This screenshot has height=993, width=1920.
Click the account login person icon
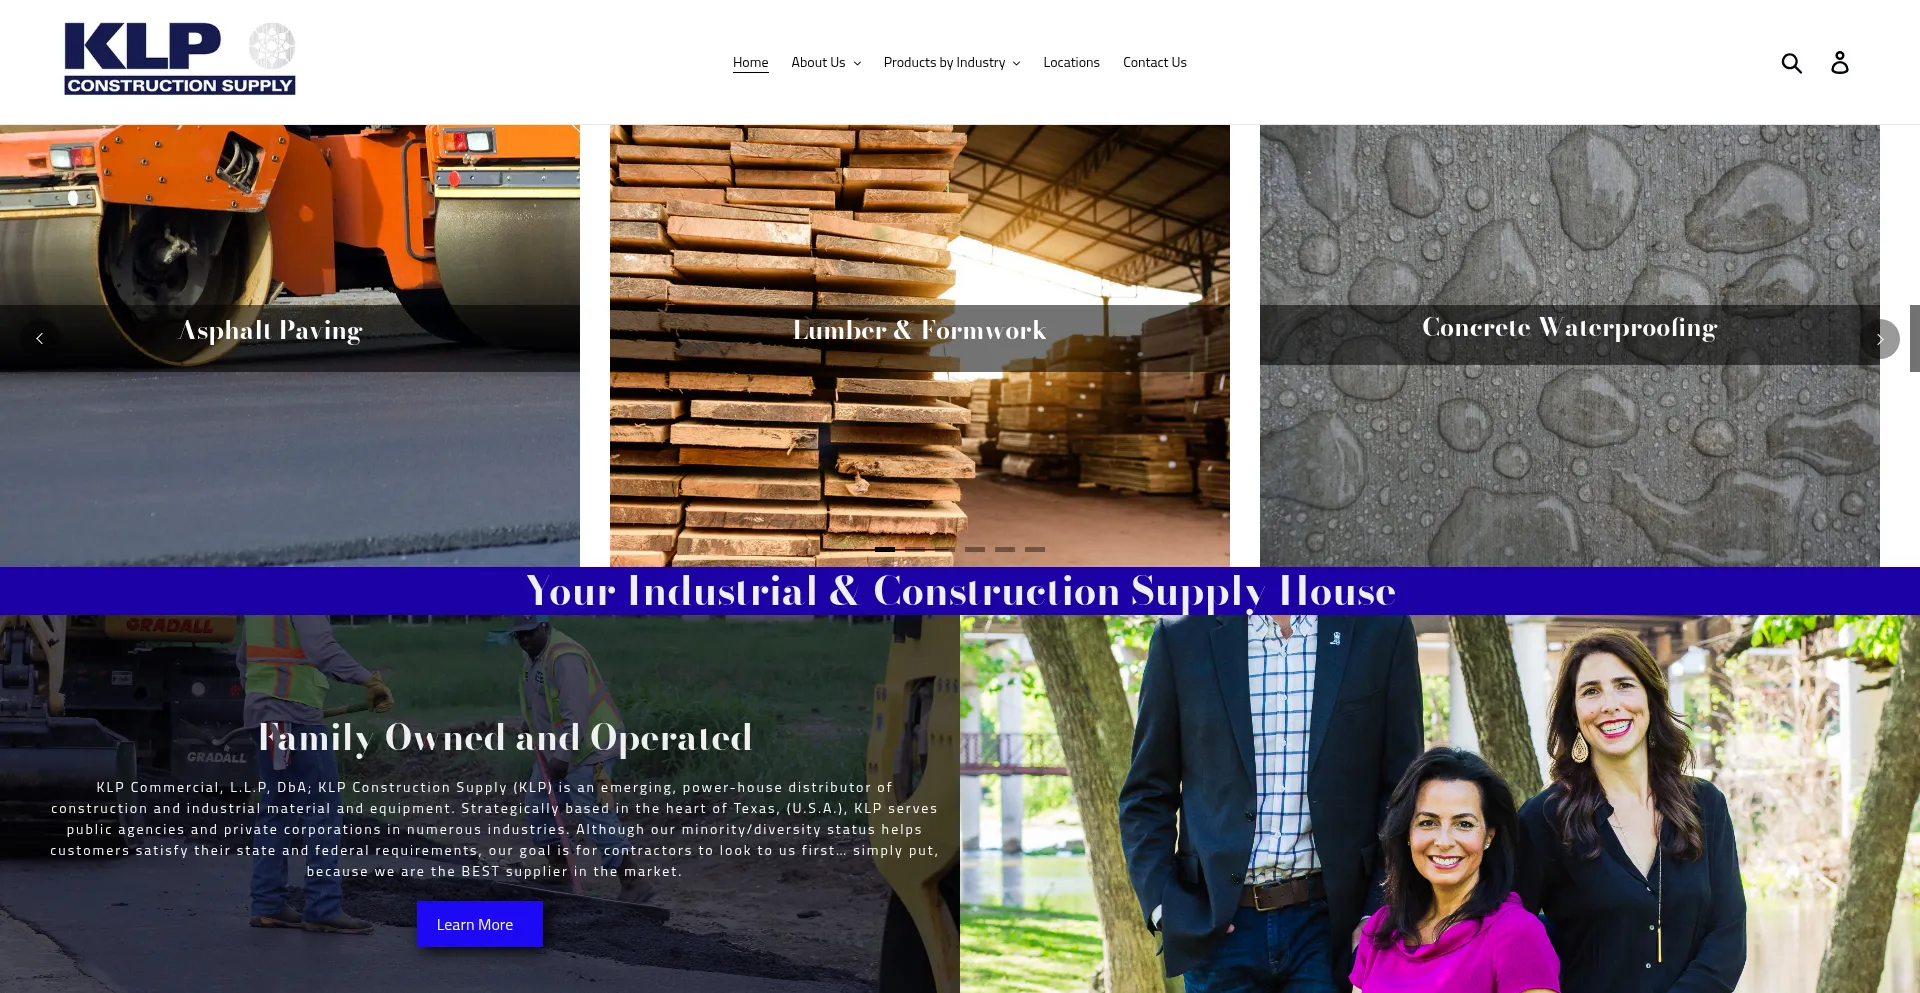coord(1839,63)
